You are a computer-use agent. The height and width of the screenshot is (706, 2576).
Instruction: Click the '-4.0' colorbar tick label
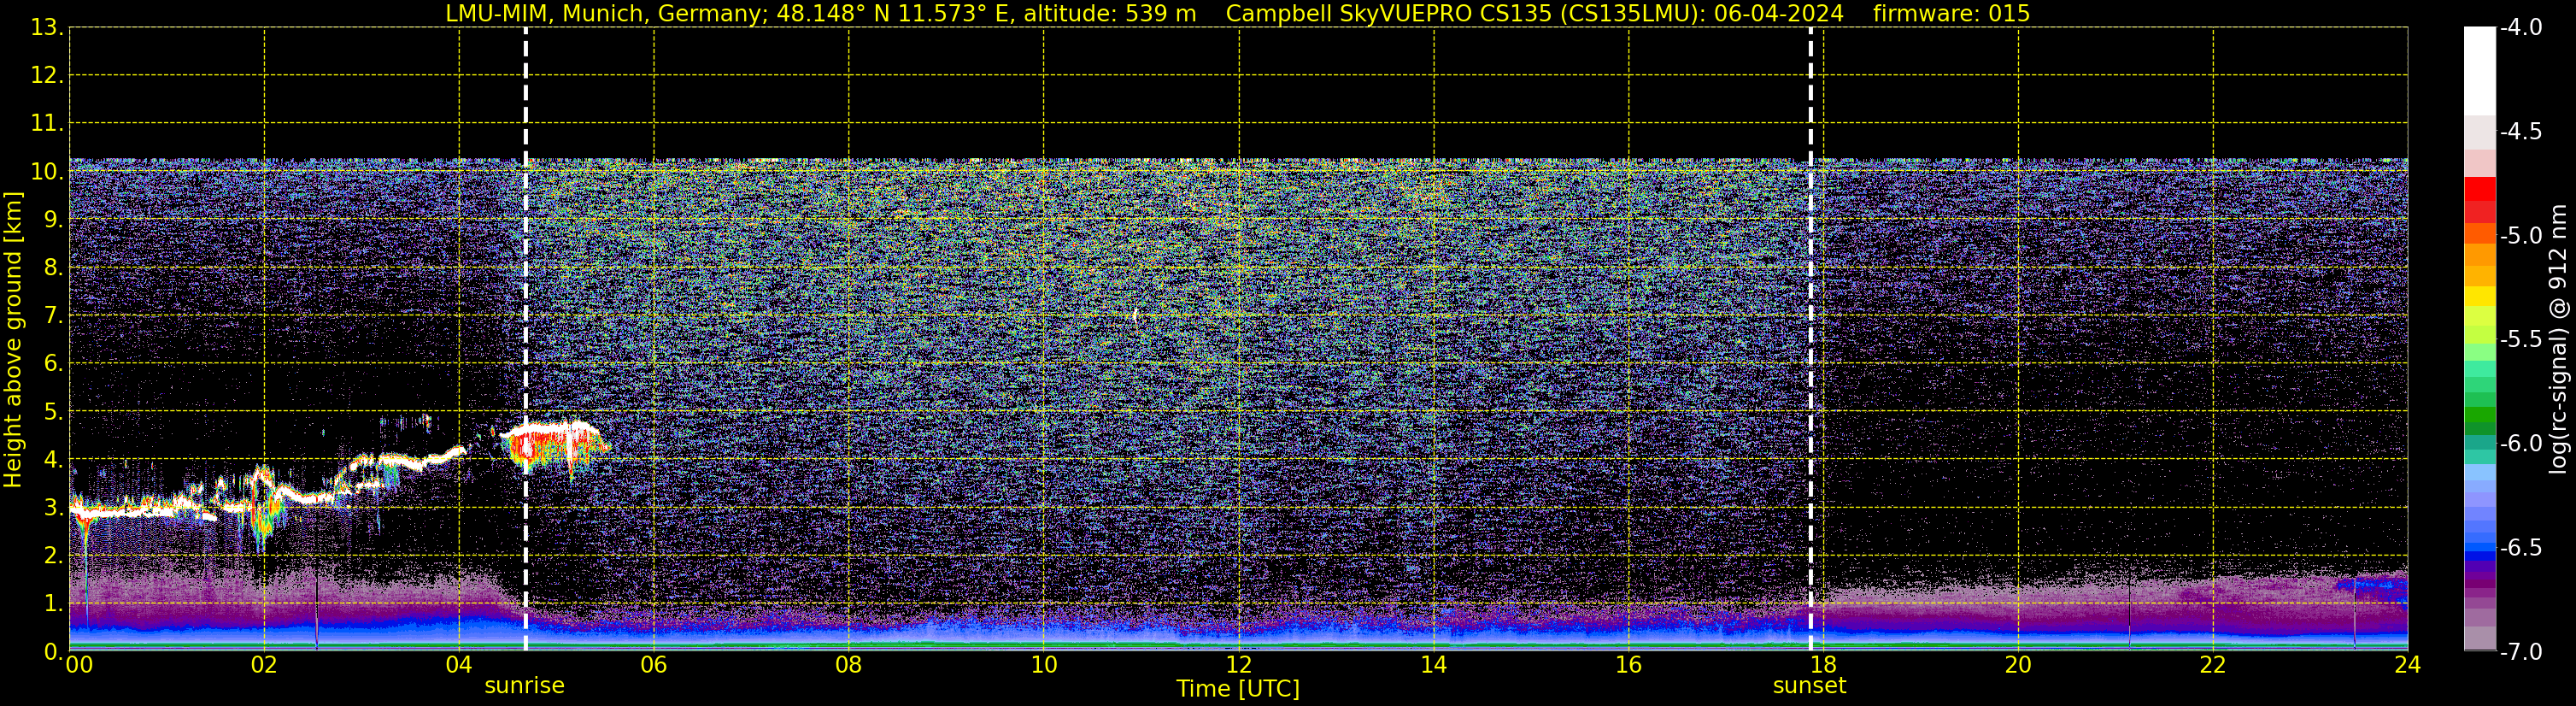point(2521,27)
